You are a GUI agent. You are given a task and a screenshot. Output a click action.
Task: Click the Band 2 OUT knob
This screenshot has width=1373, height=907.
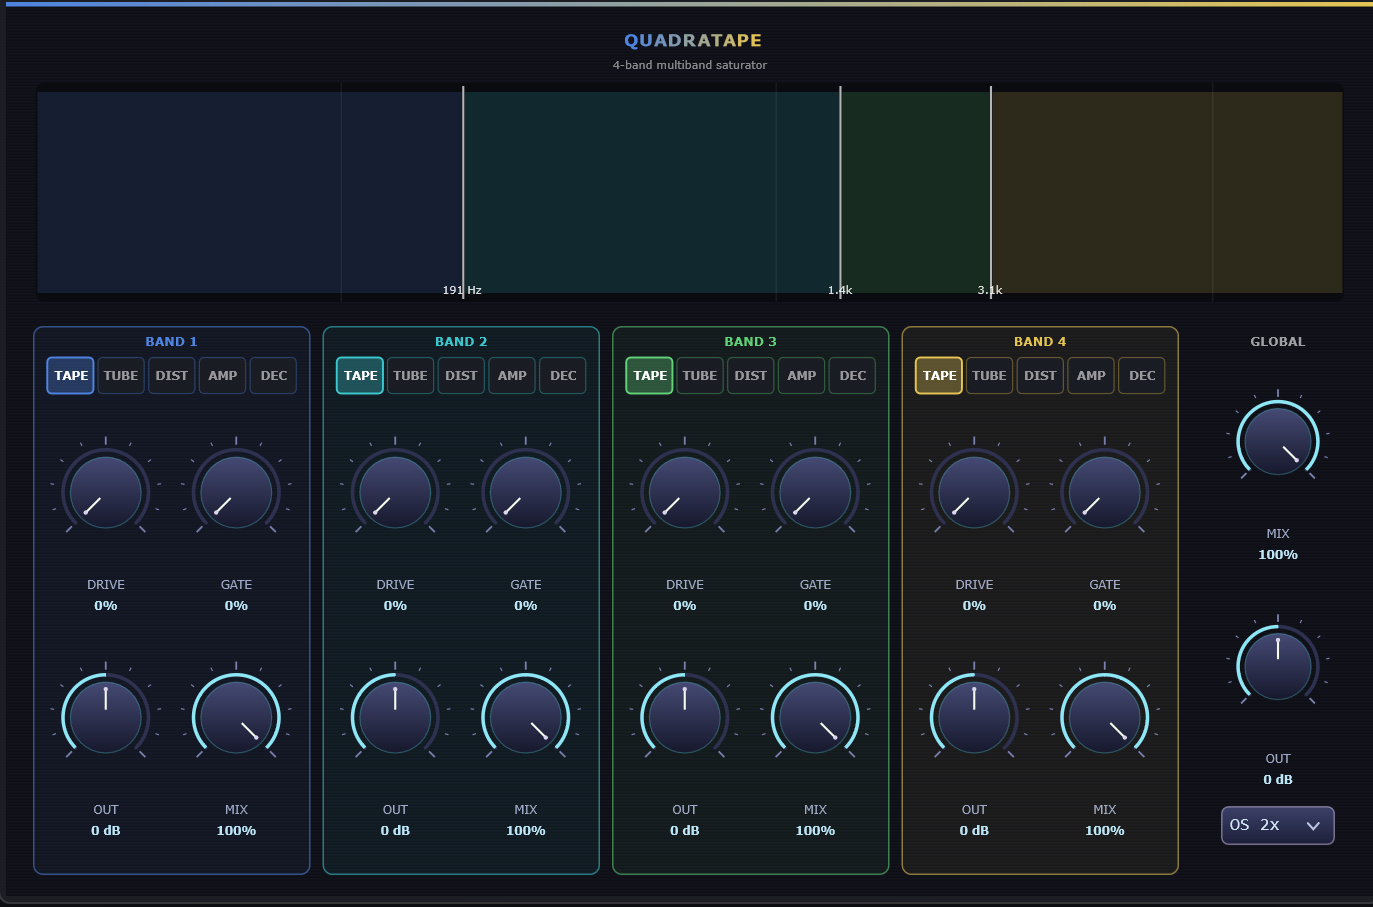(x=395, y=717)
